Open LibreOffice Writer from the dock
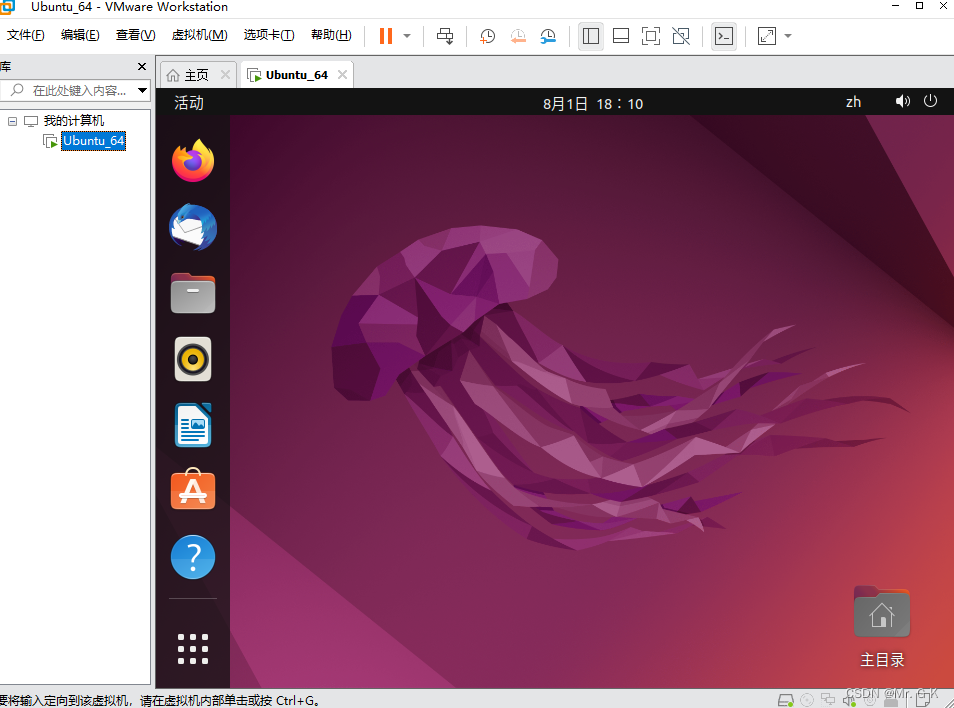This screenshot has width=954, height=708. pos(193,425)
